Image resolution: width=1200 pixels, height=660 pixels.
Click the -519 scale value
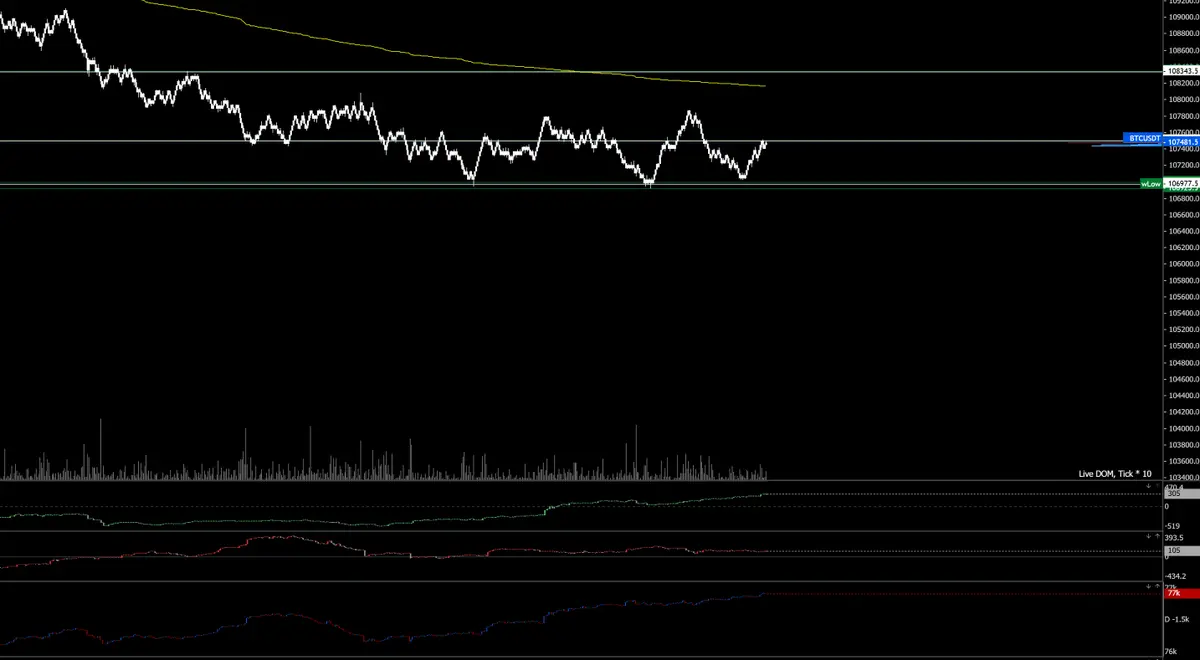(x=1174, y=525)
